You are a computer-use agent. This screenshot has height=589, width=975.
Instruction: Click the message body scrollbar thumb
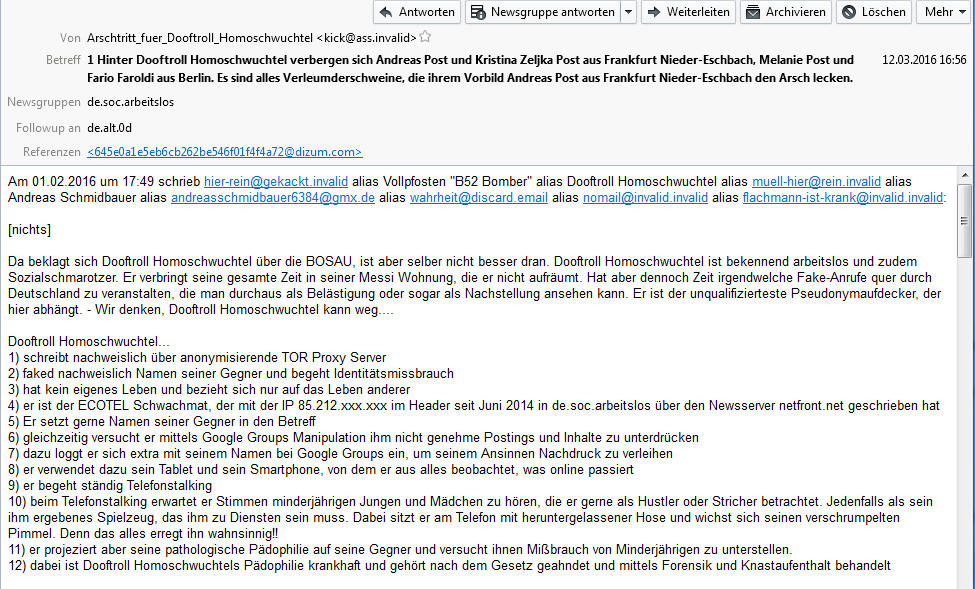tap(964, 221)
